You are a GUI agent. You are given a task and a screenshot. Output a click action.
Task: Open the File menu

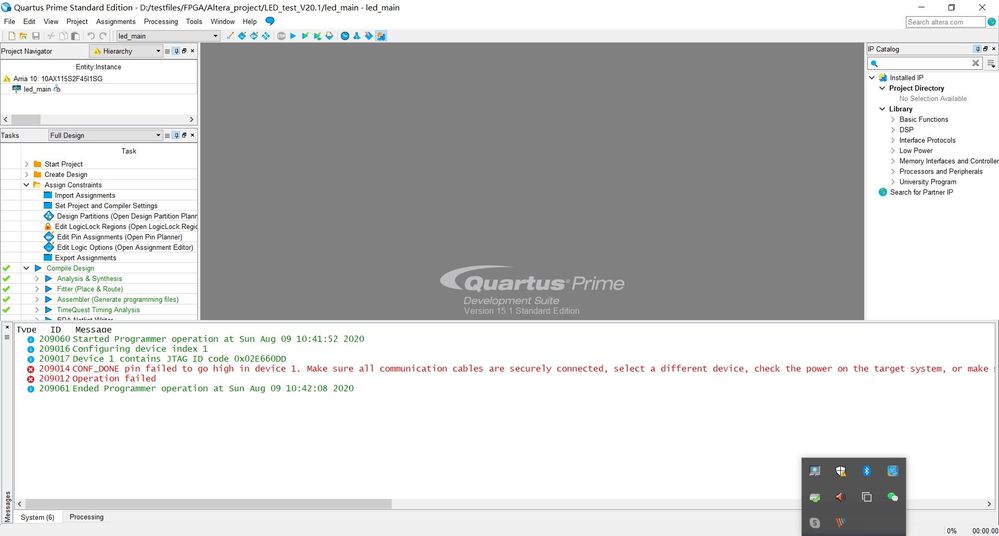tap(10, 21)
